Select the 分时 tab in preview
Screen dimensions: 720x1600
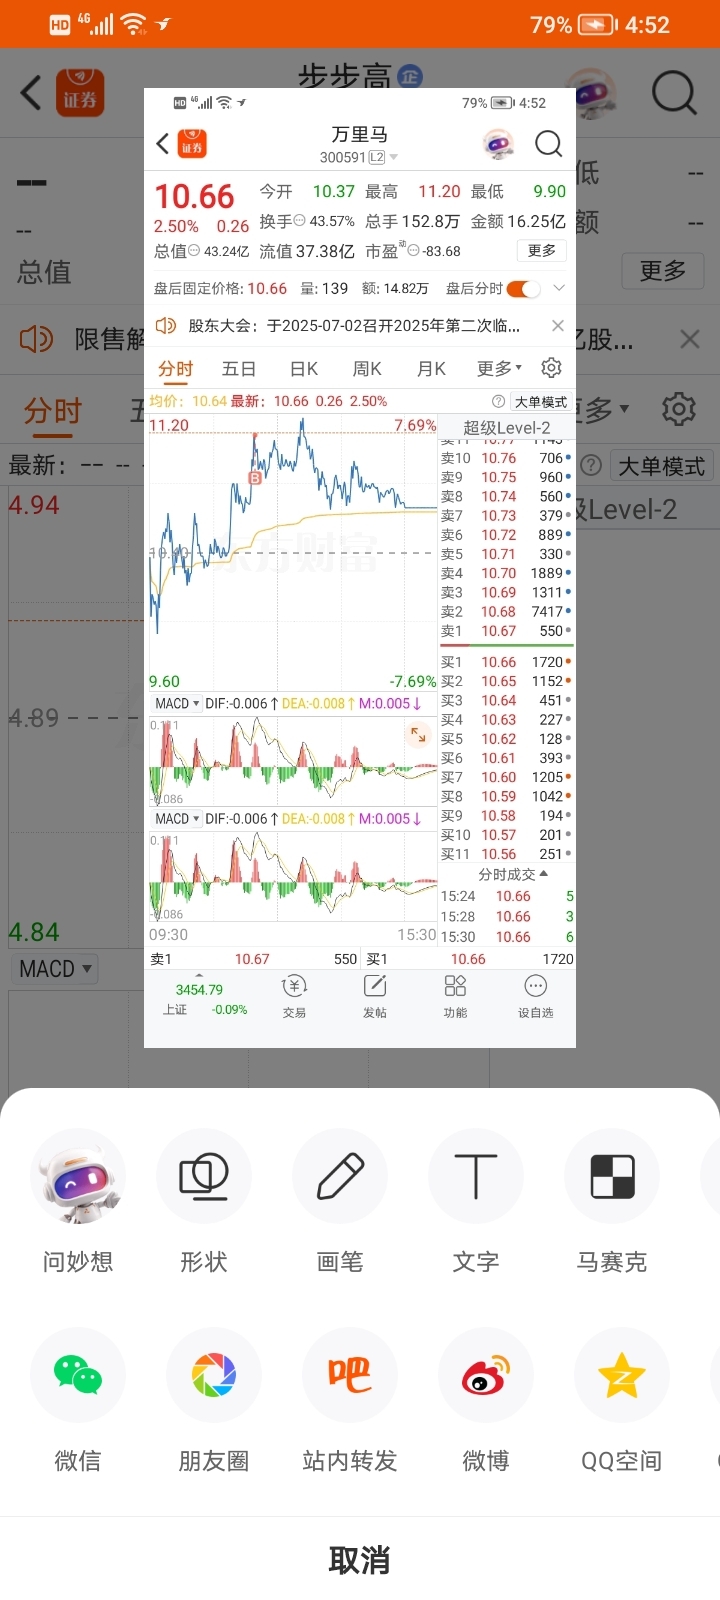(176, 369)
